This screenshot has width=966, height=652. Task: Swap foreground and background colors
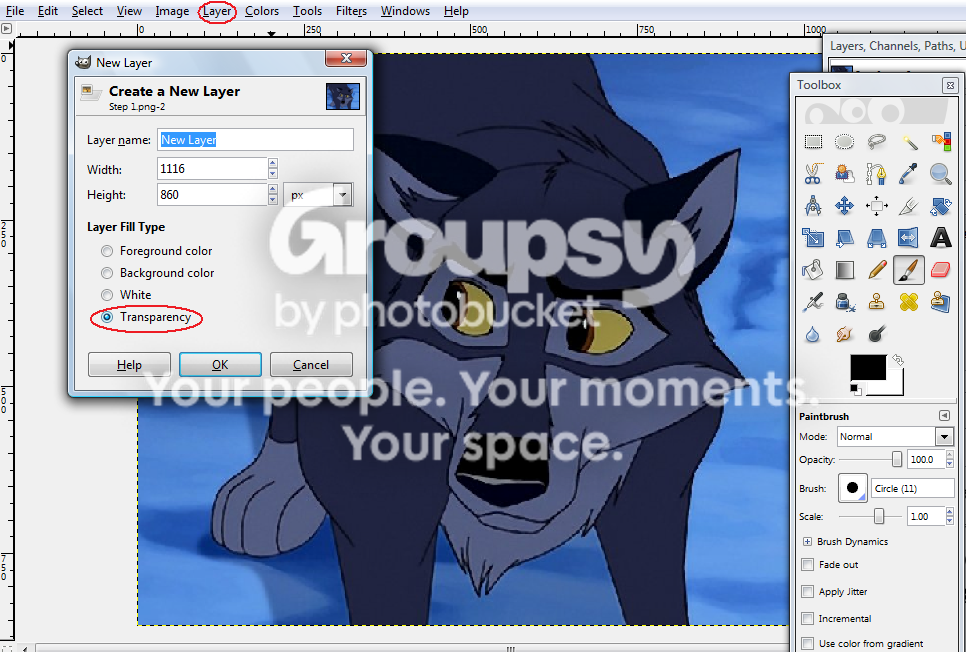click(898, 361)
